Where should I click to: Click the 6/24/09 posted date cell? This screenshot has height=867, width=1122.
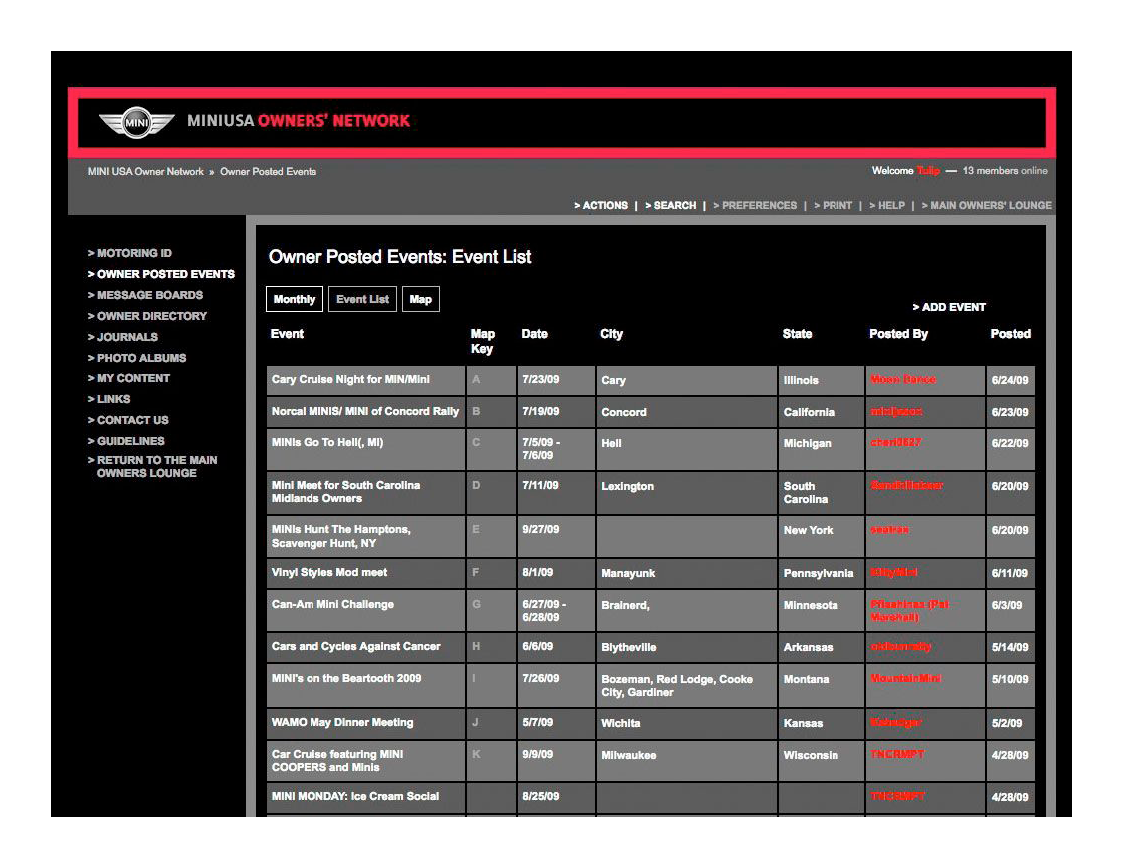click(1010, 380)
